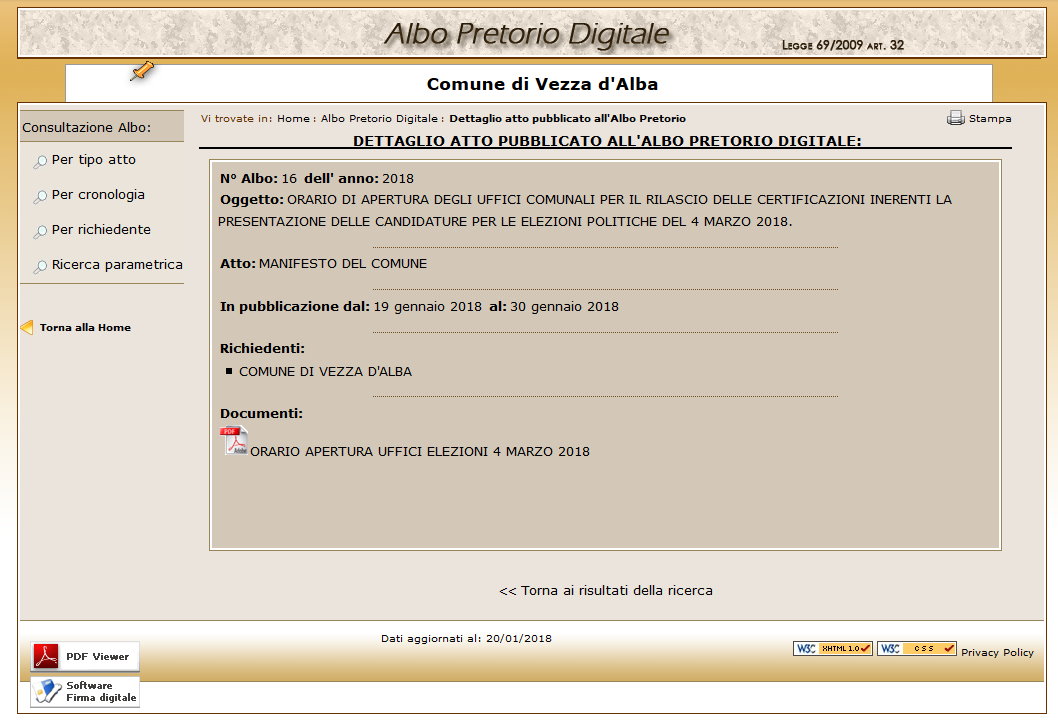Open the PDF Viewer button
This screenshot has width=1058, height=725.
click(85, 656)
